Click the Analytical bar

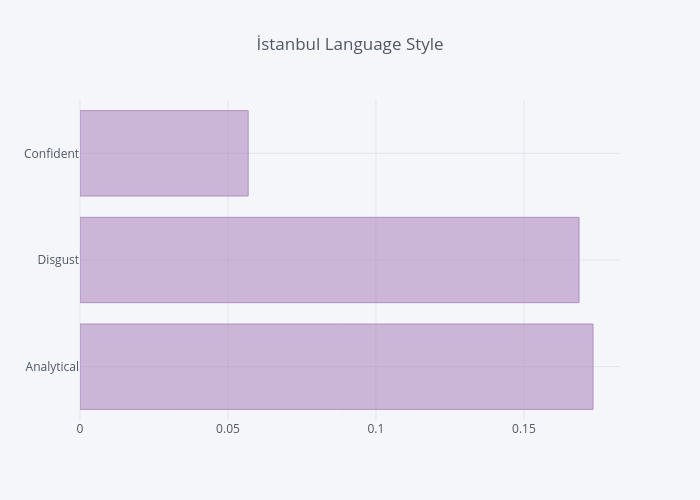point(336,366)
